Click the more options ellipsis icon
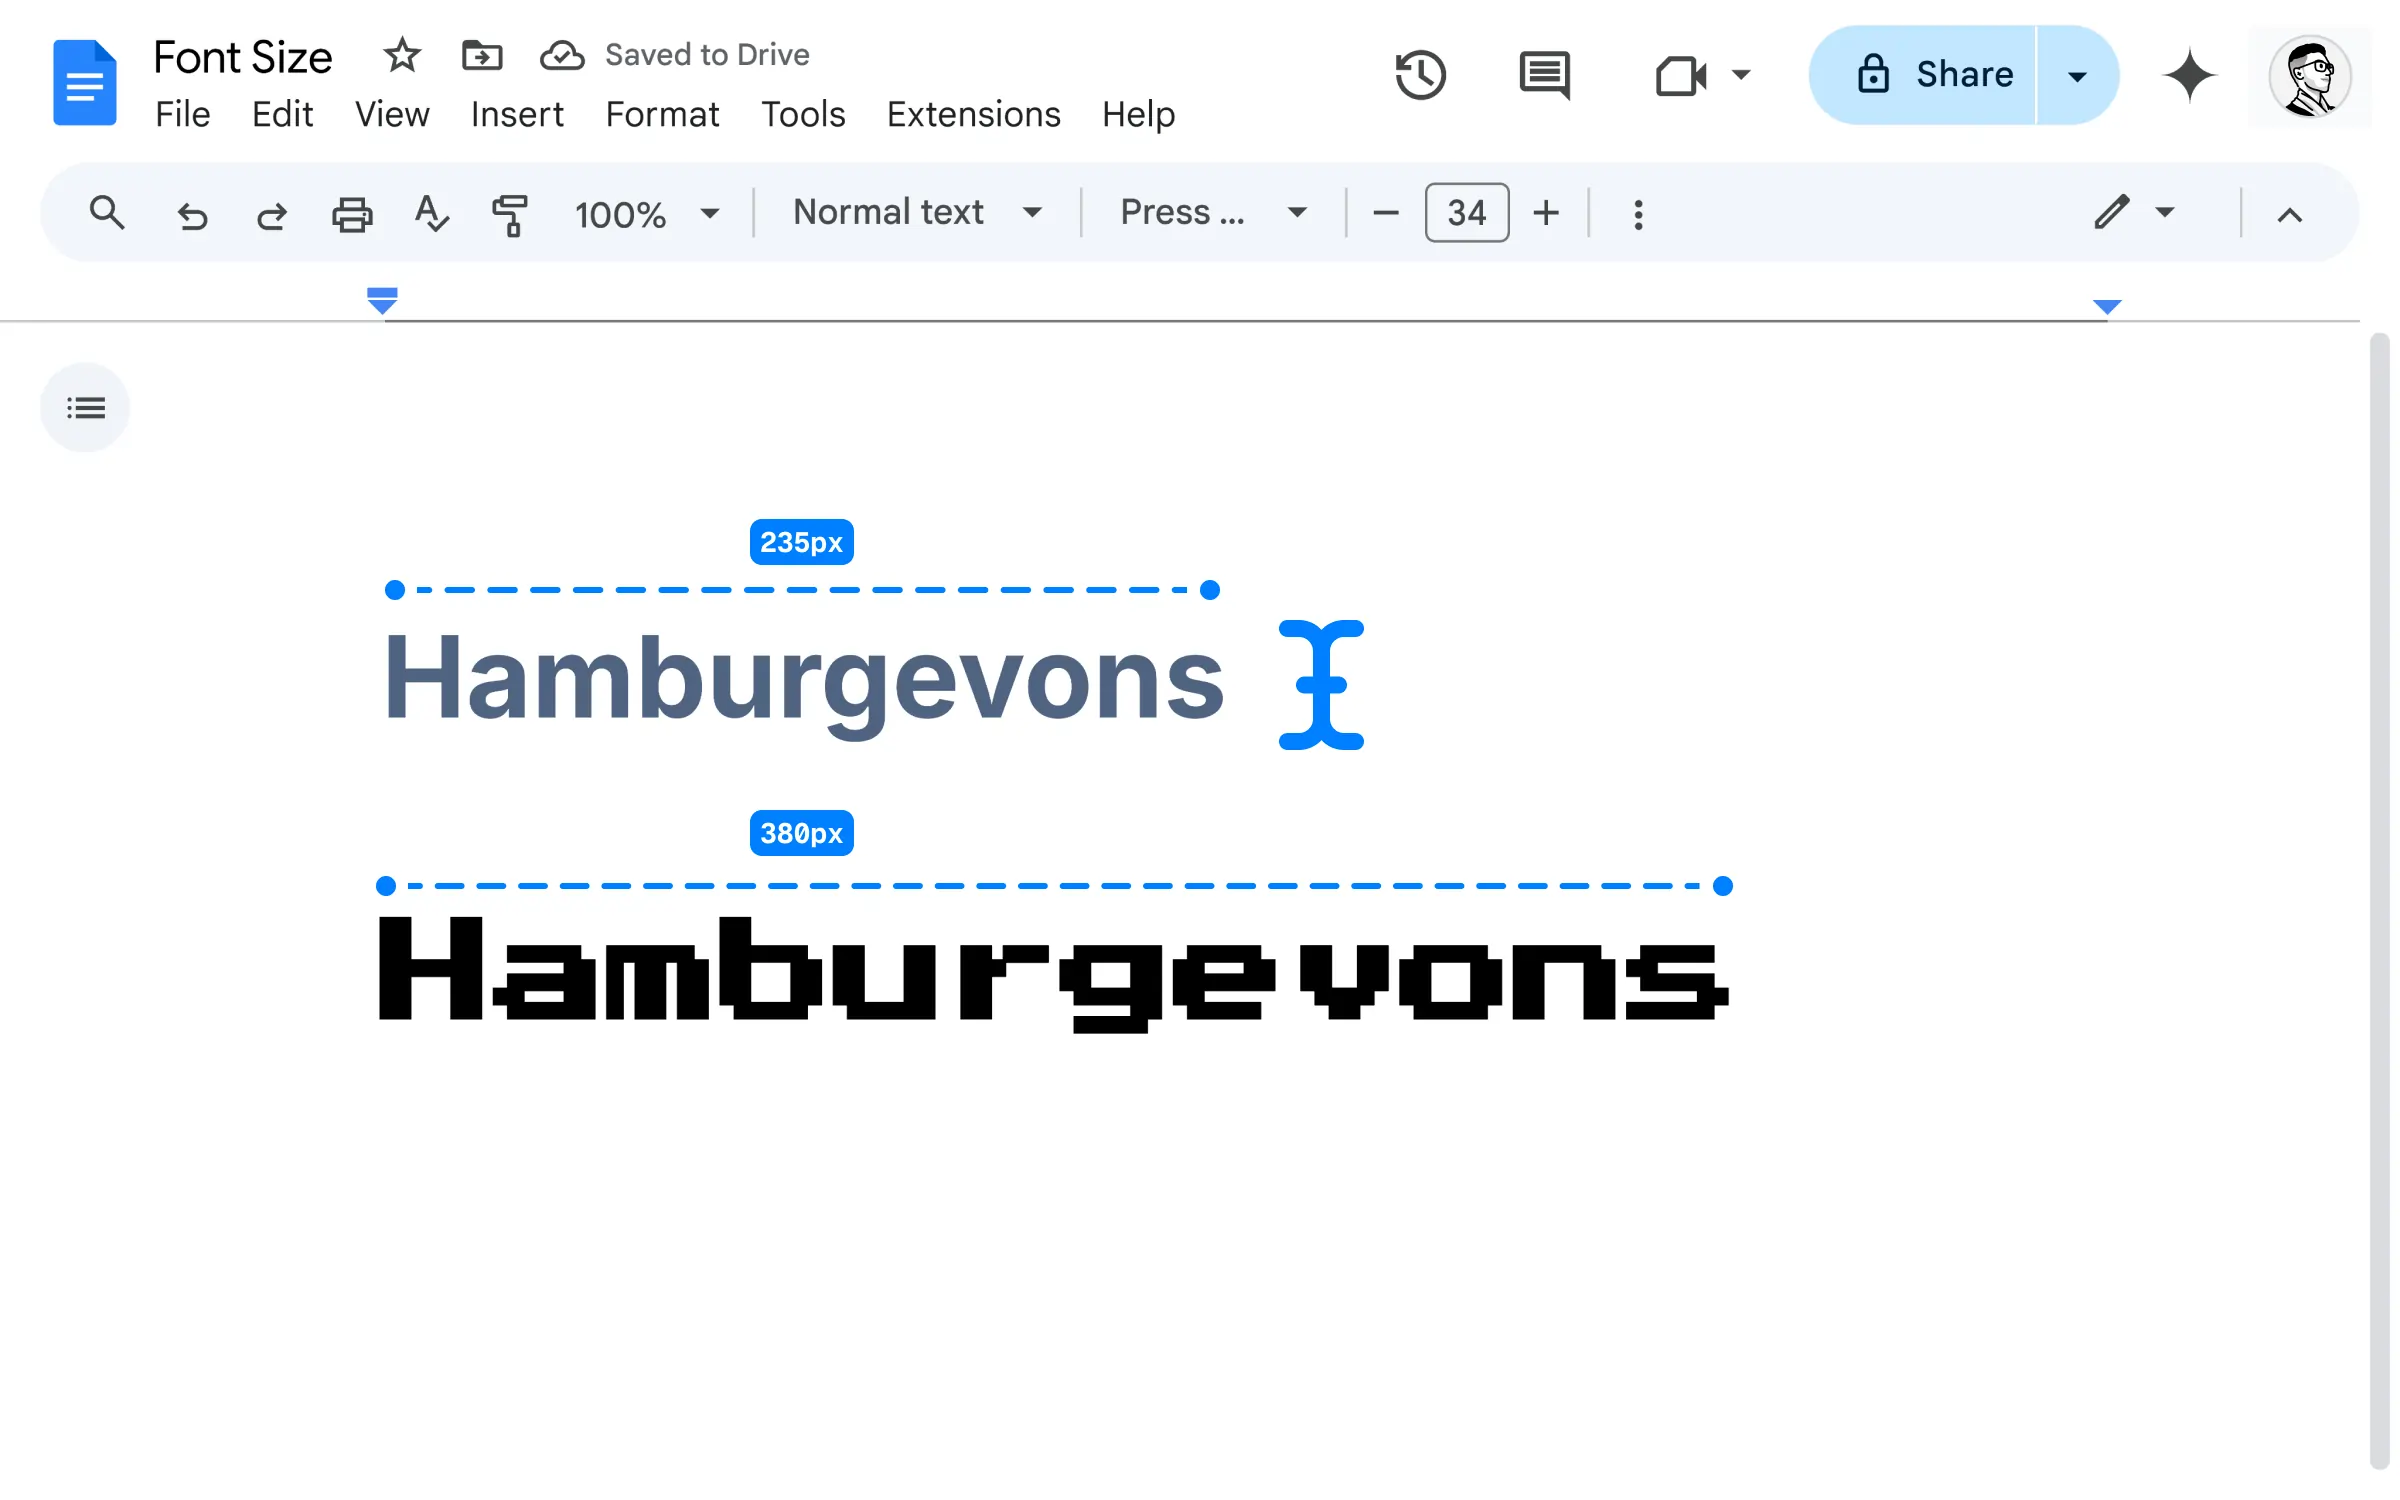Viewport: 2400px width, 1500px height. [x=1636, y=211]
